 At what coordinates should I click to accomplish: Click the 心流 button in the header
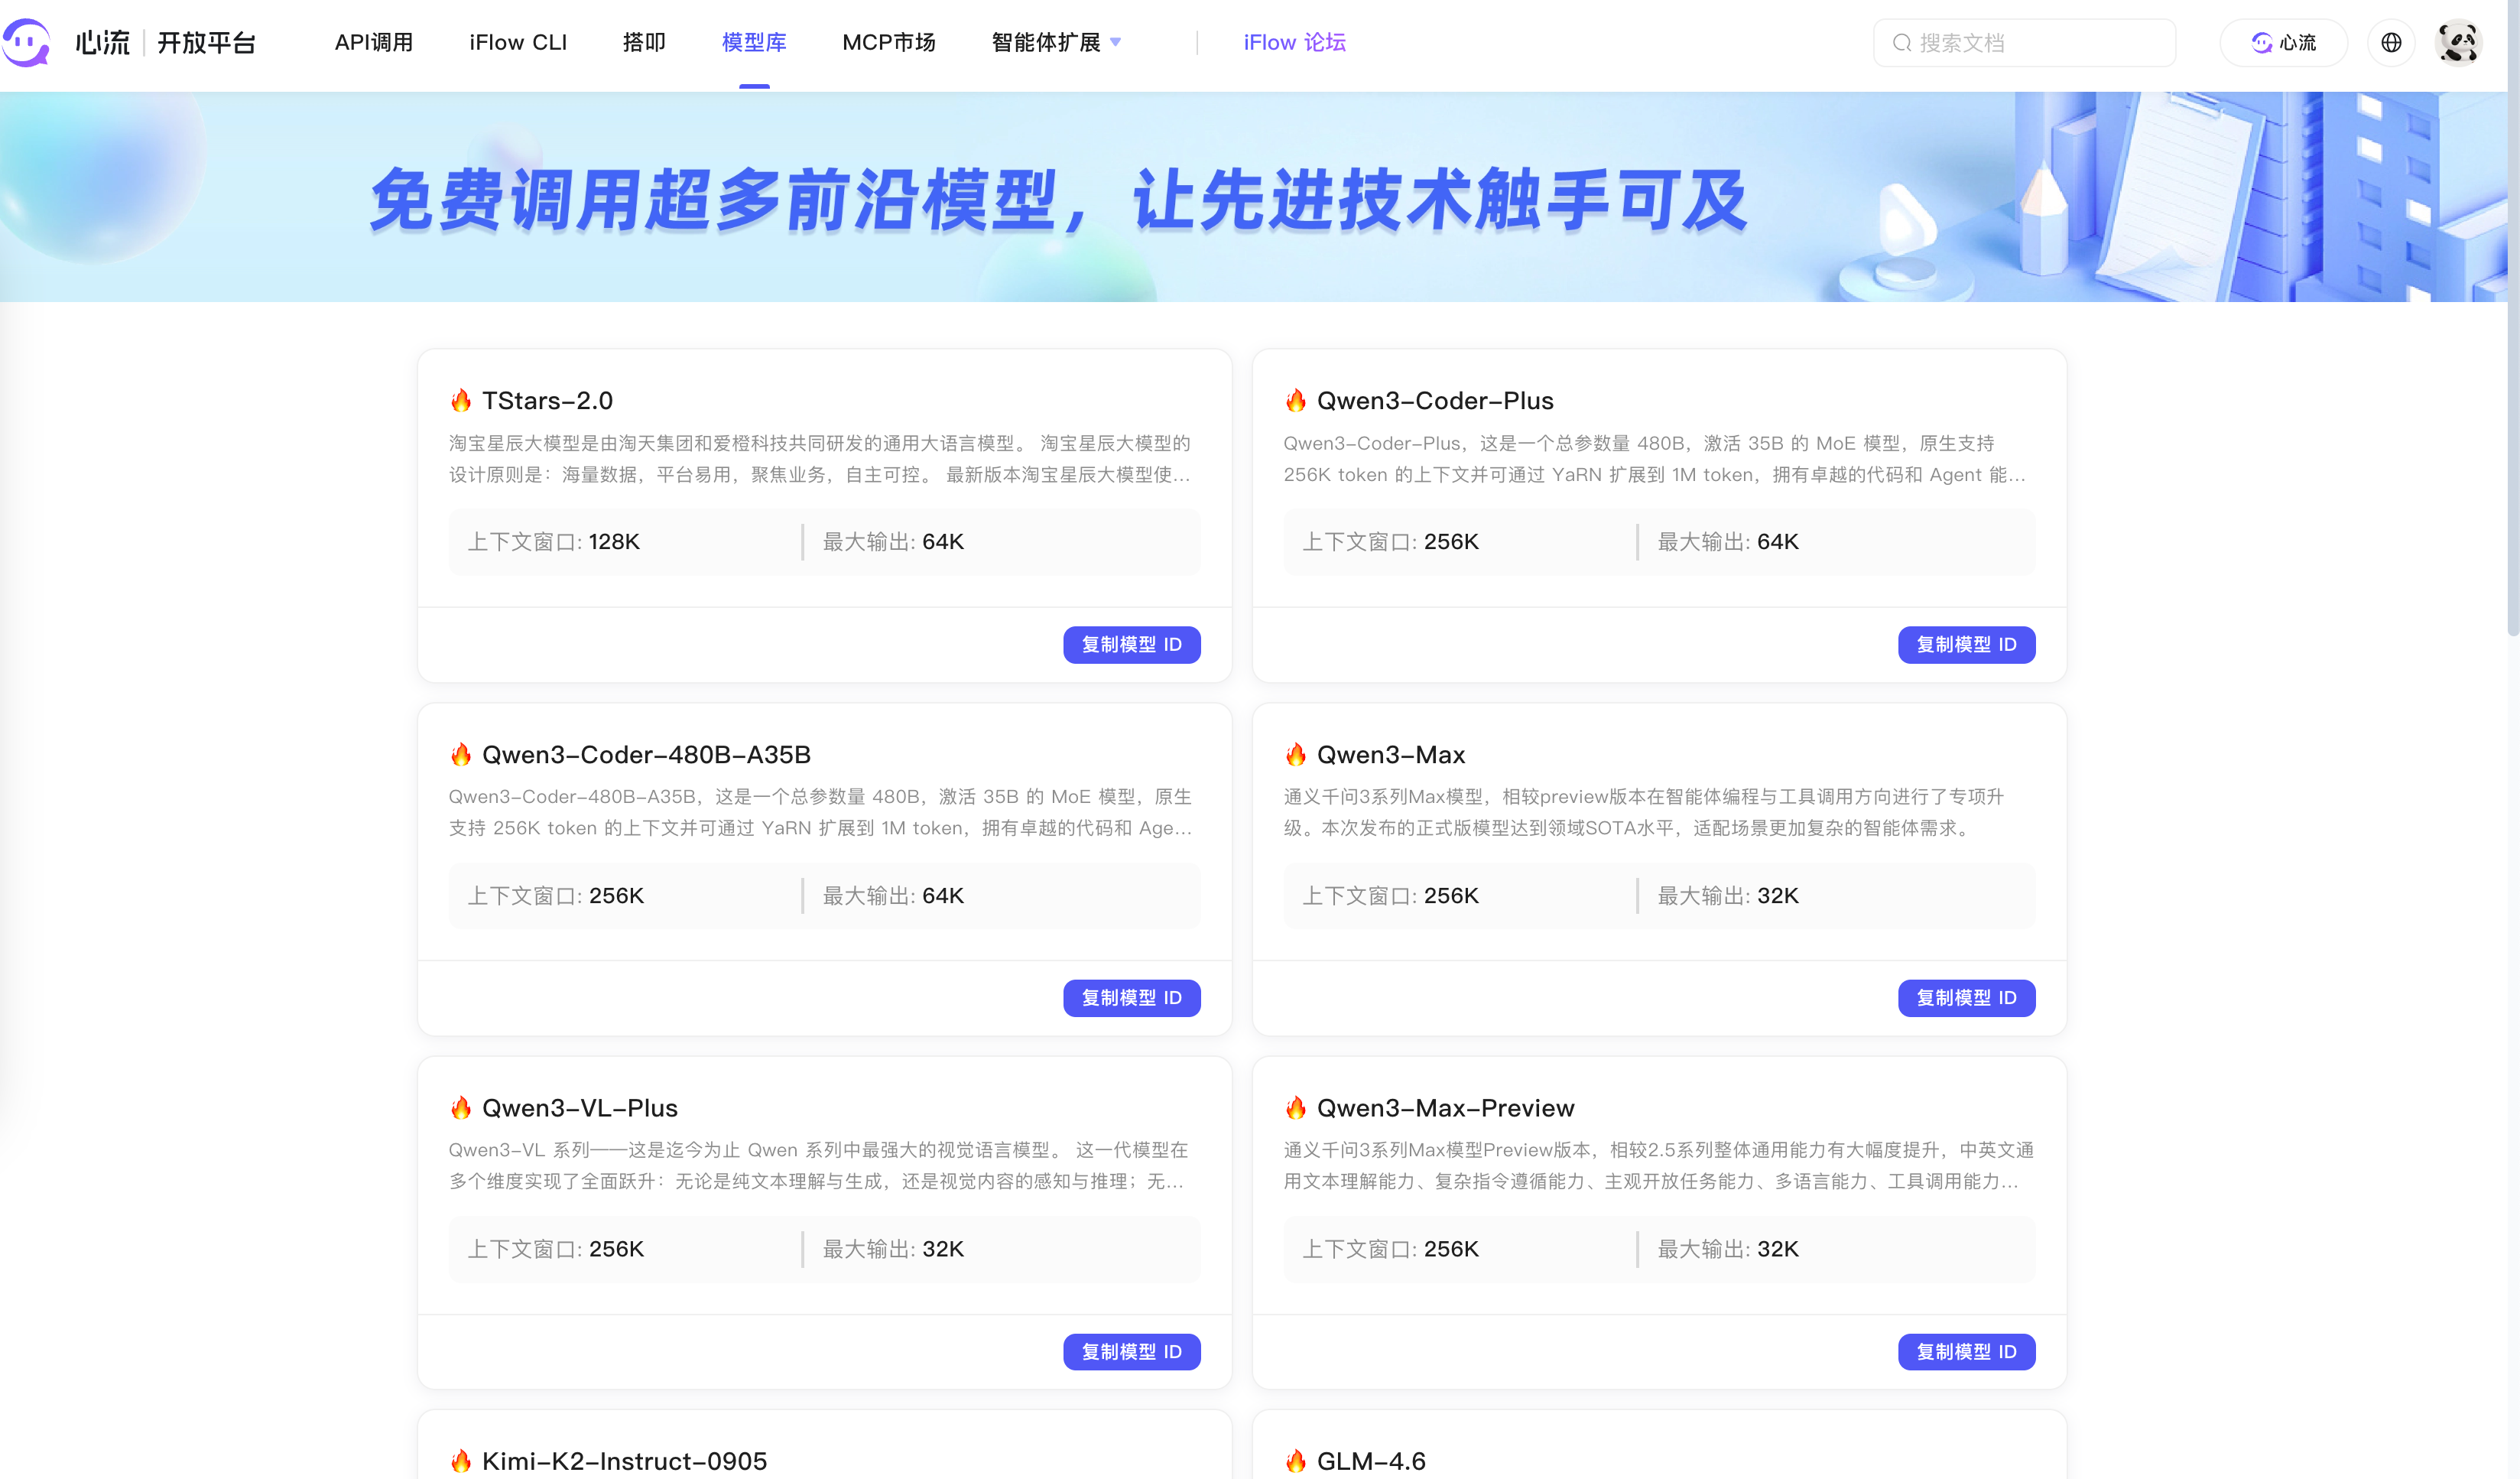[2283, 43]
